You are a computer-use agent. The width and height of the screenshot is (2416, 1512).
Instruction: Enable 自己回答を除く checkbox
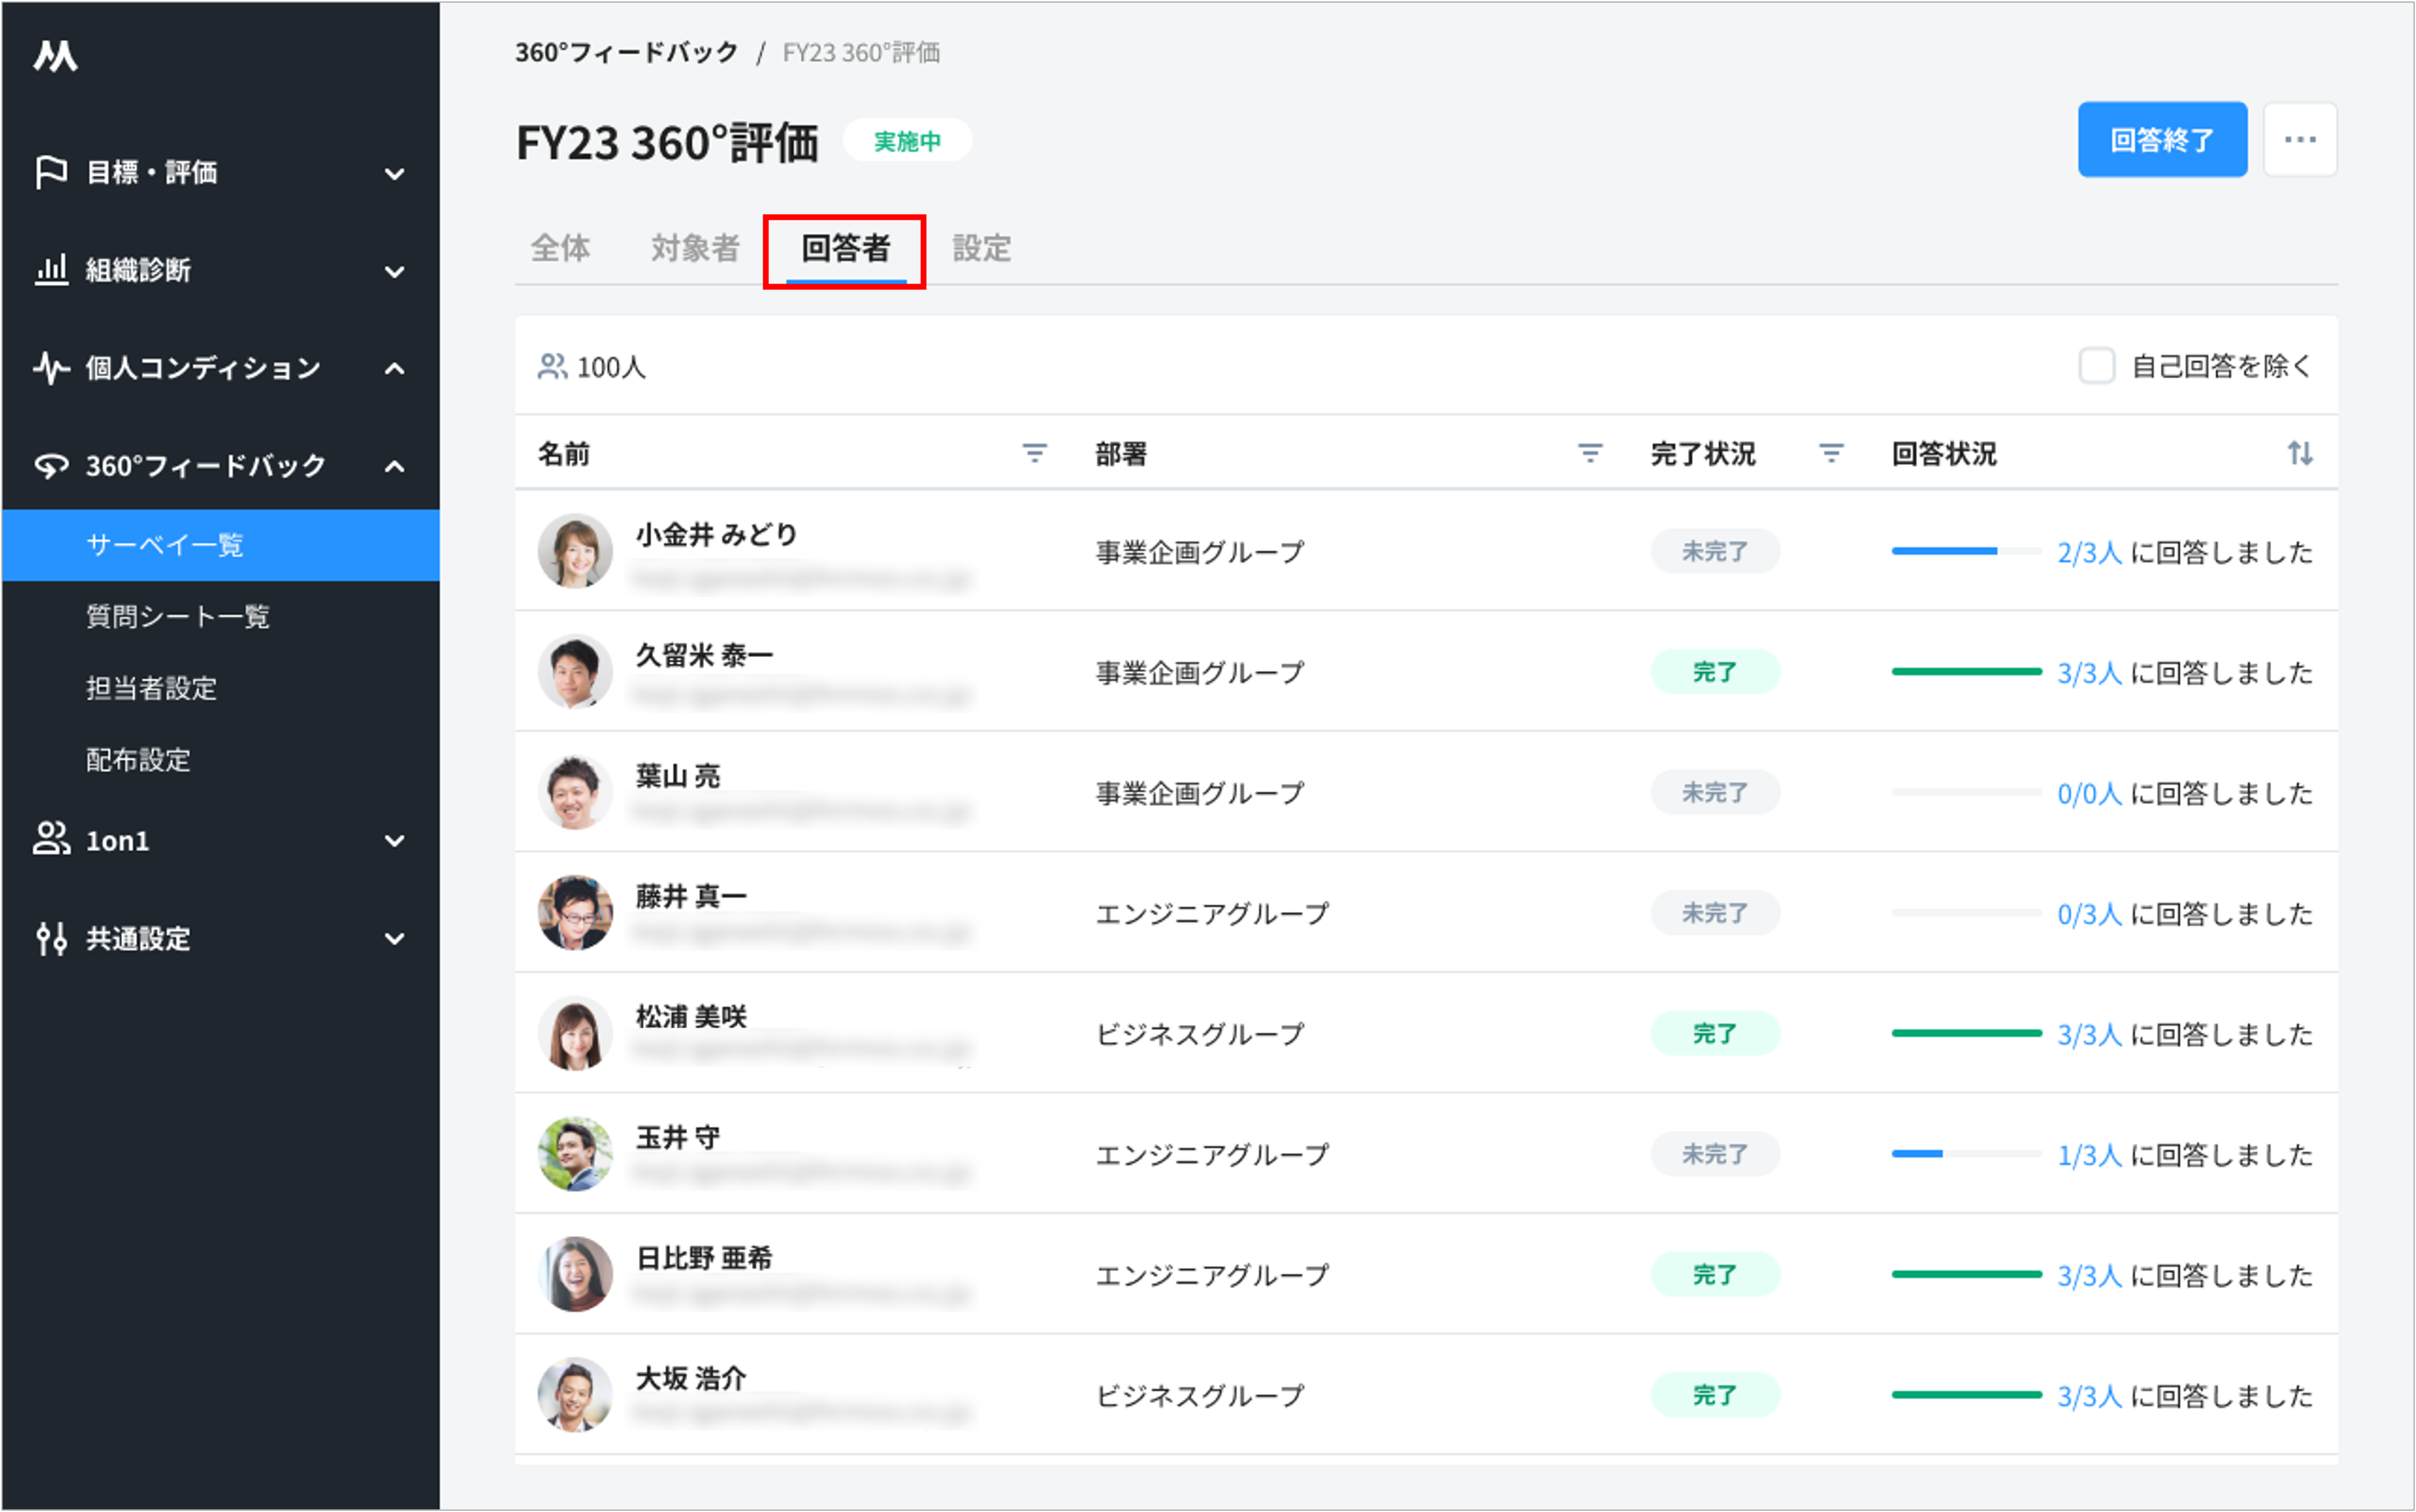click(2096, 366)
